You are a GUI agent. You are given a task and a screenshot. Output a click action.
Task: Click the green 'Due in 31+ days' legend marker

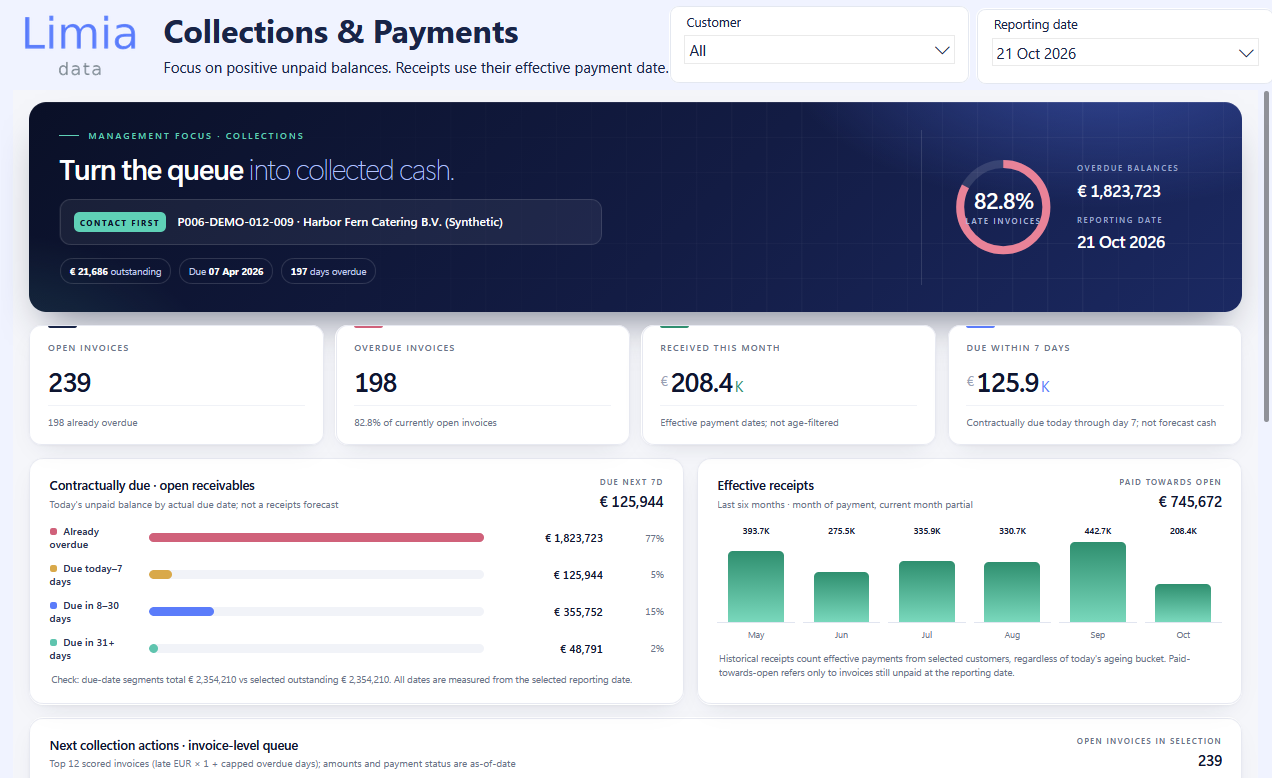(x=53, y=642)
